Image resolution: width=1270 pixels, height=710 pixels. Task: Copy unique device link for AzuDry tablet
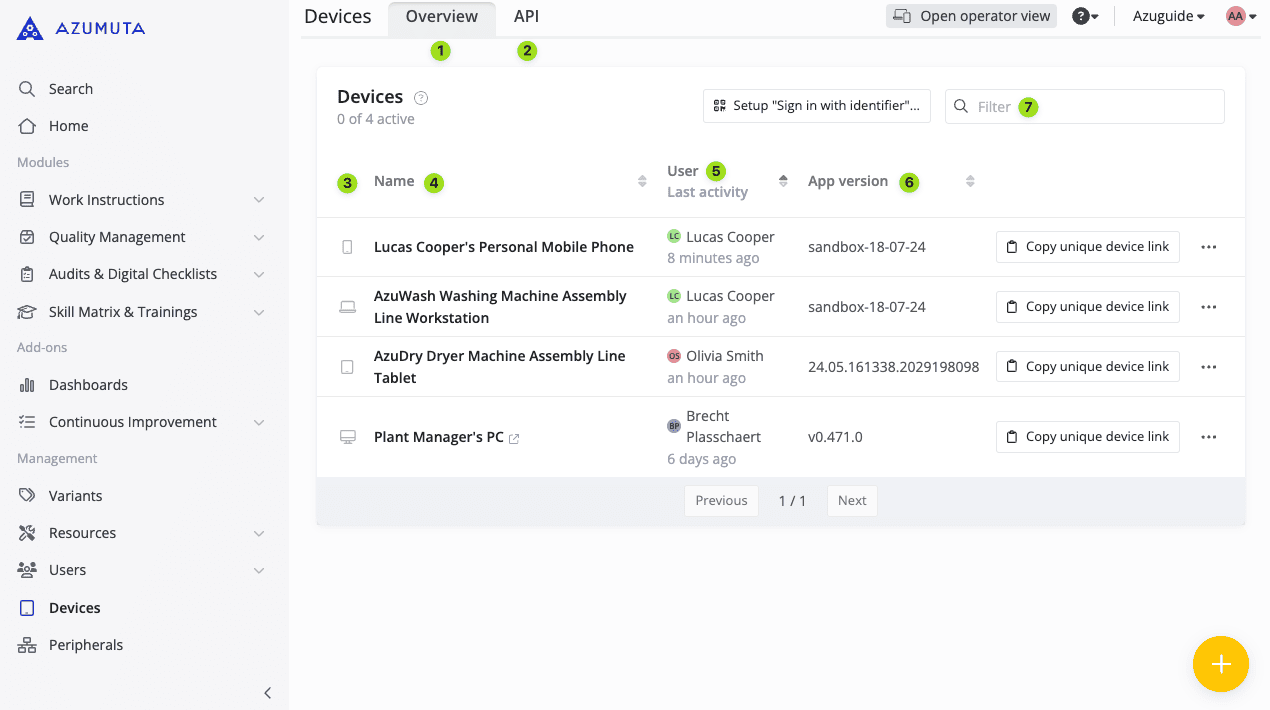(1087, 367)
